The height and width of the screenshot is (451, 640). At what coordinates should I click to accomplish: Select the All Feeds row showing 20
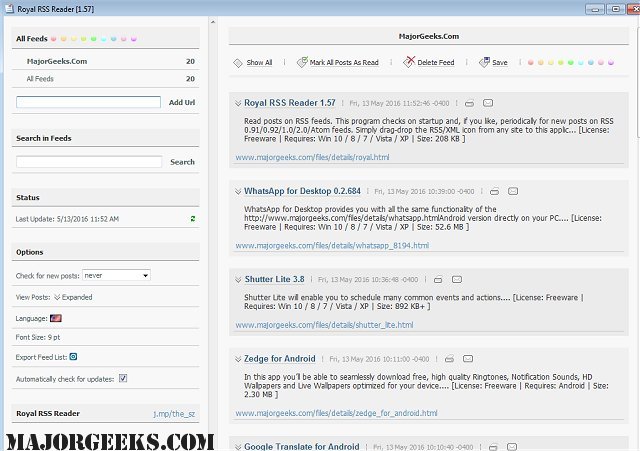tap(105, 79)
